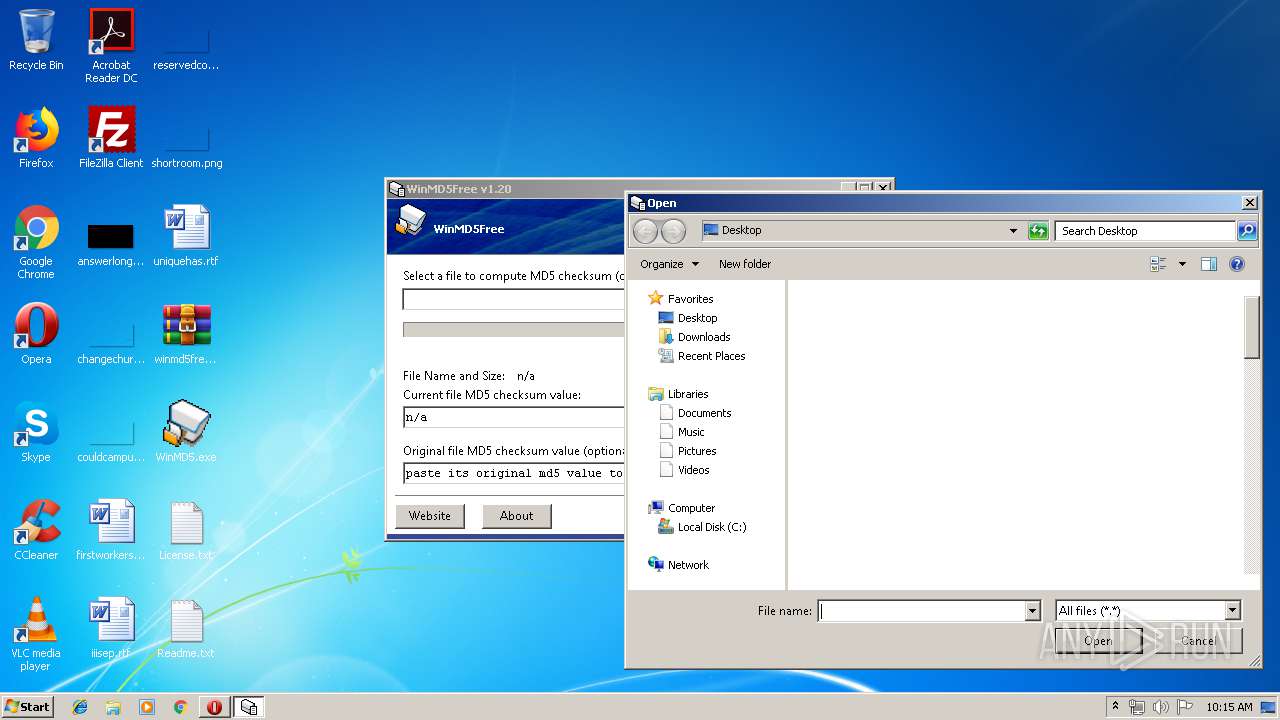Select the winmd5free archive icon
1280x720 pixels.
point(186,334)
